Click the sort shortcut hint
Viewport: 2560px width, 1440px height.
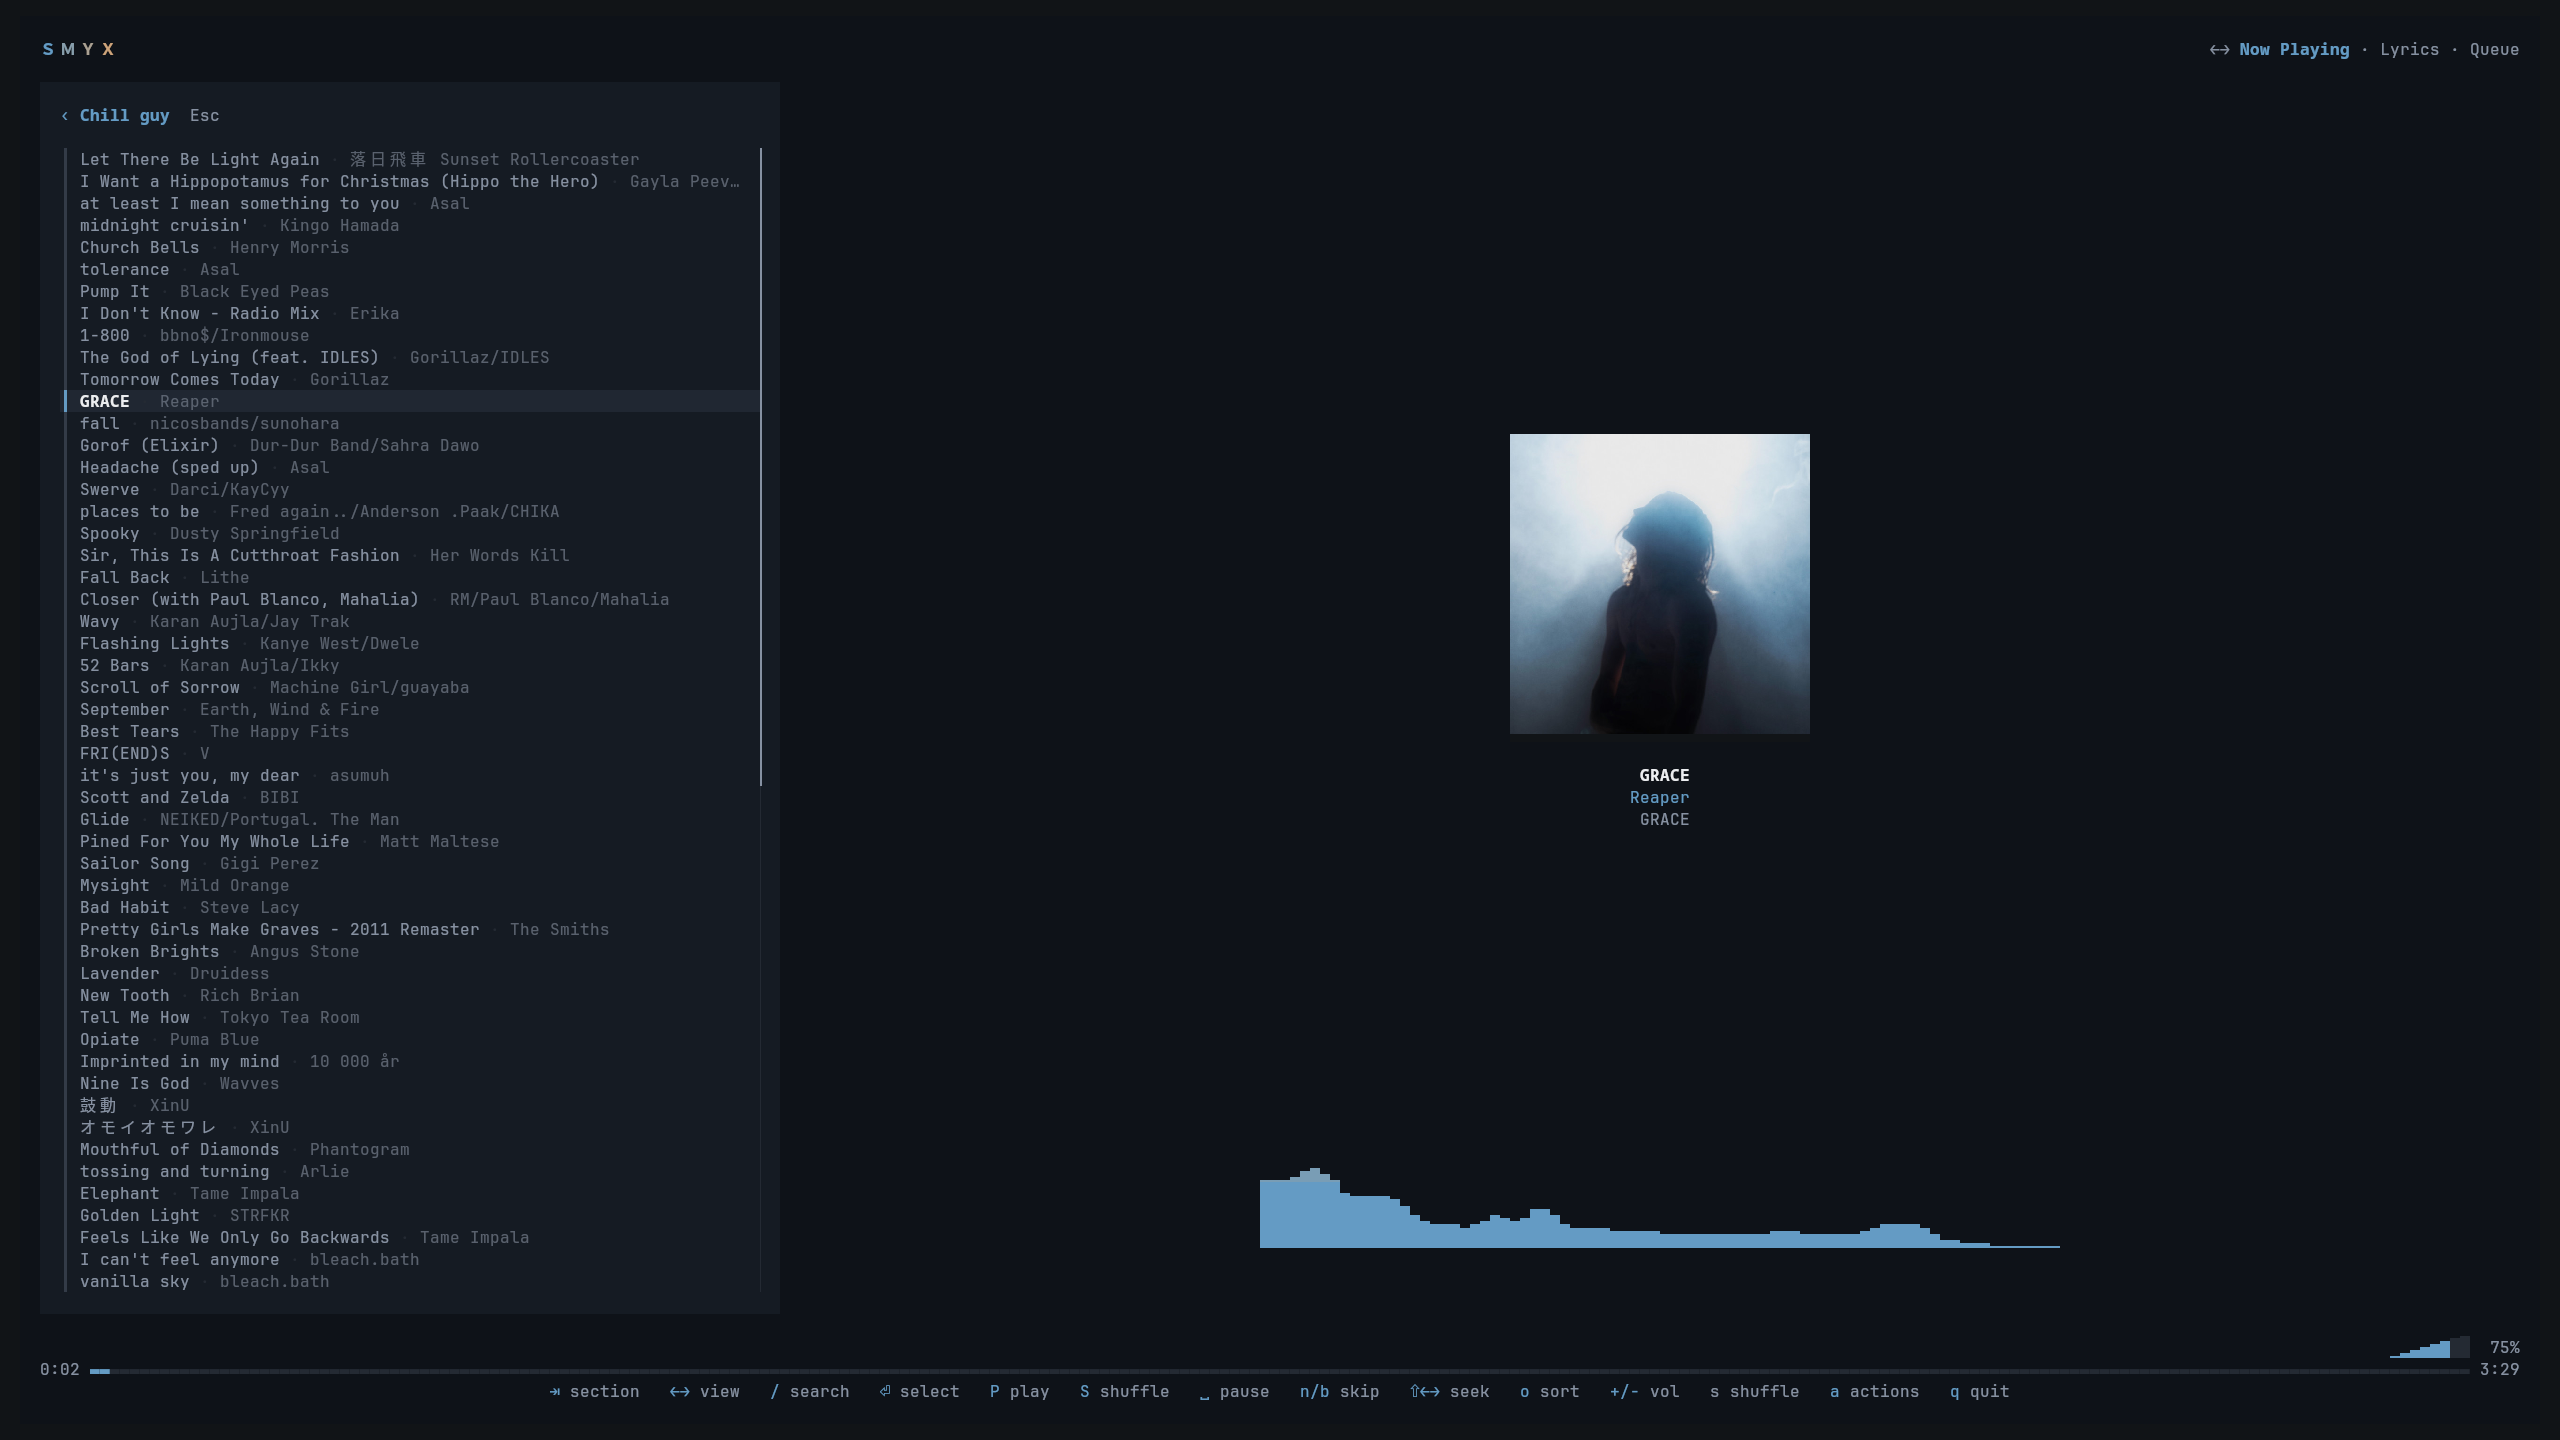coord(1549,1392)
